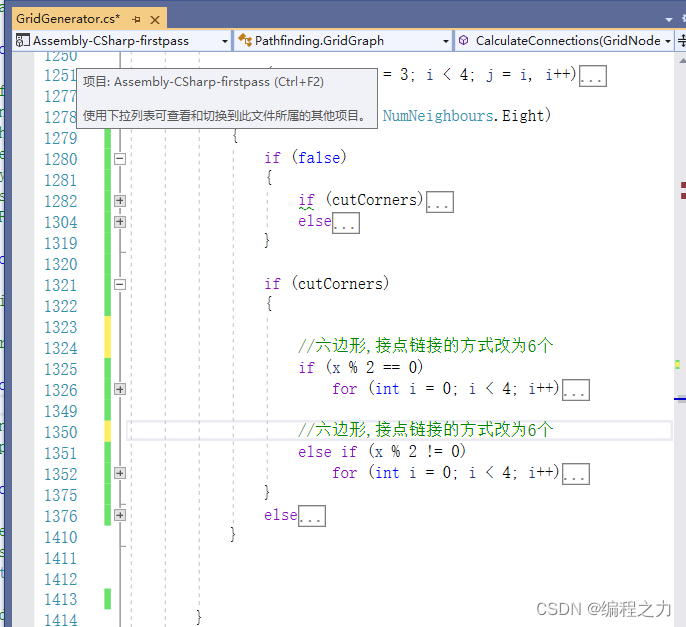Click the blue caret marker in the scrollbar
This screenshot has height=627, width=686.
pos(680,399)
